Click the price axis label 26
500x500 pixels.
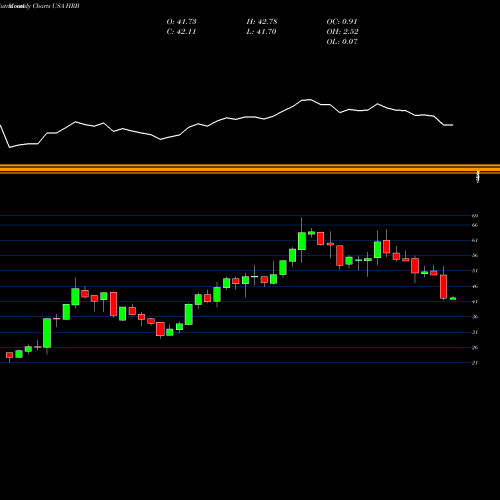[475, 348]
